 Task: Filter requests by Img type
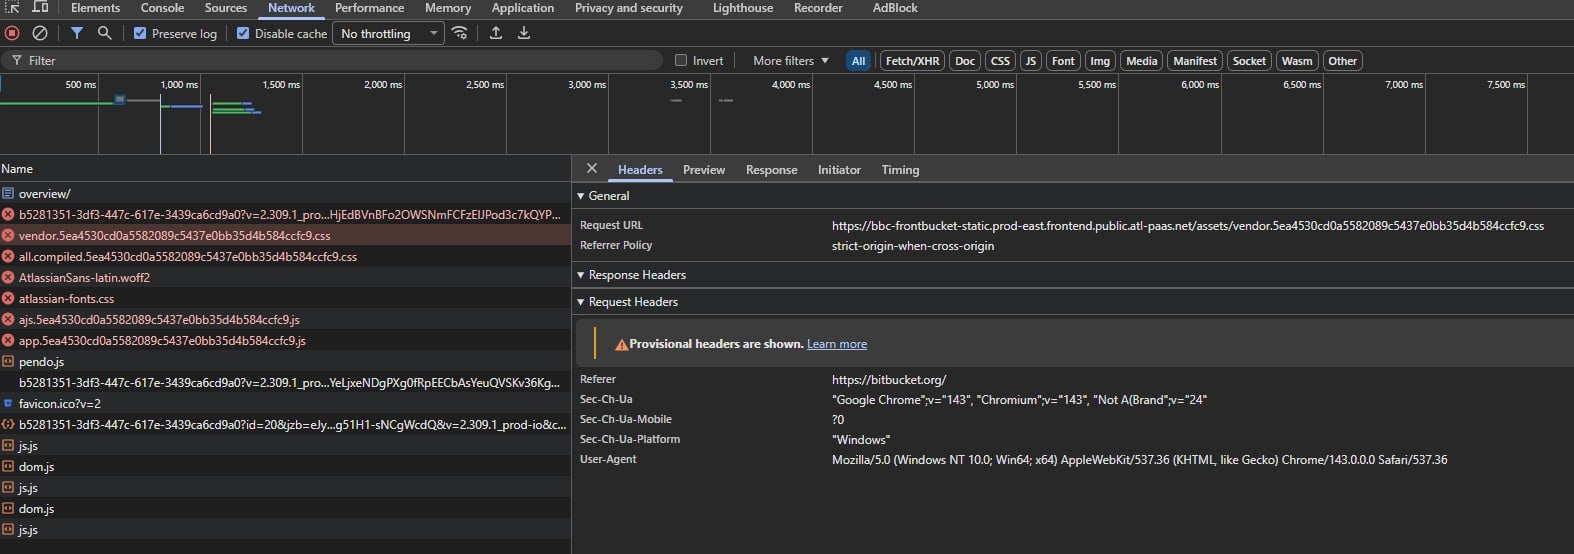pos(1100,61)
